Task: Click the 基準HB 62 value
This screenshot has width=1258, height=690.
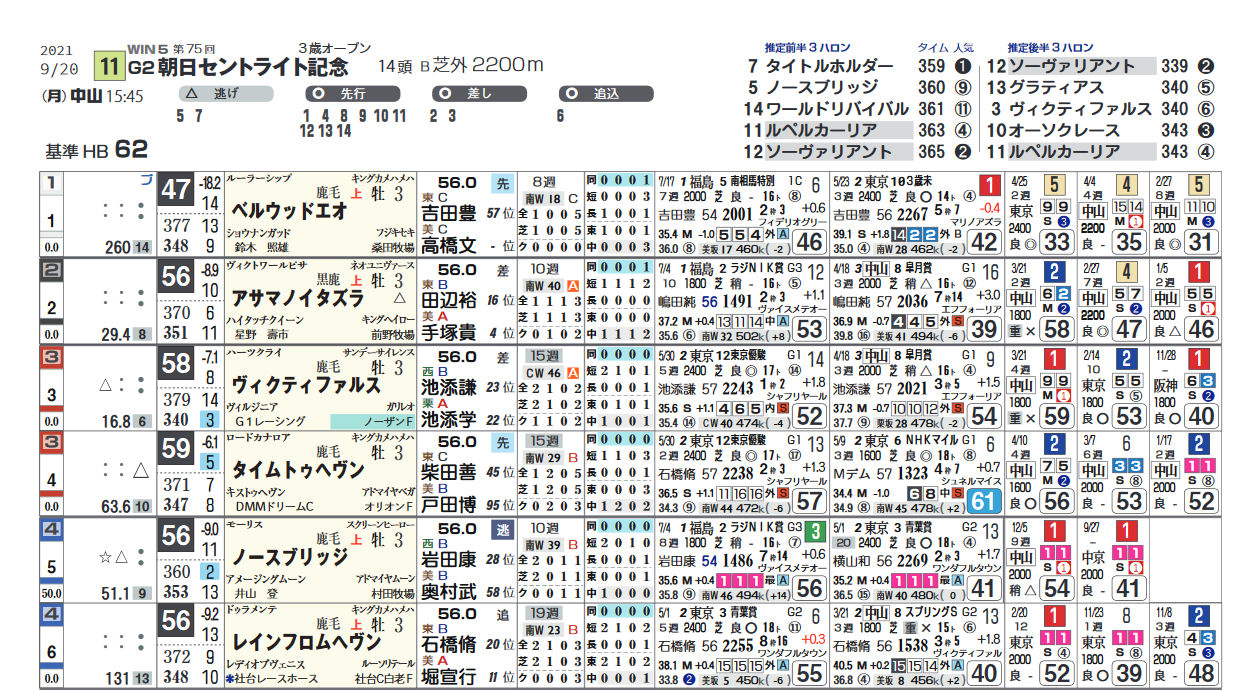Action: (x=96, y=151)
